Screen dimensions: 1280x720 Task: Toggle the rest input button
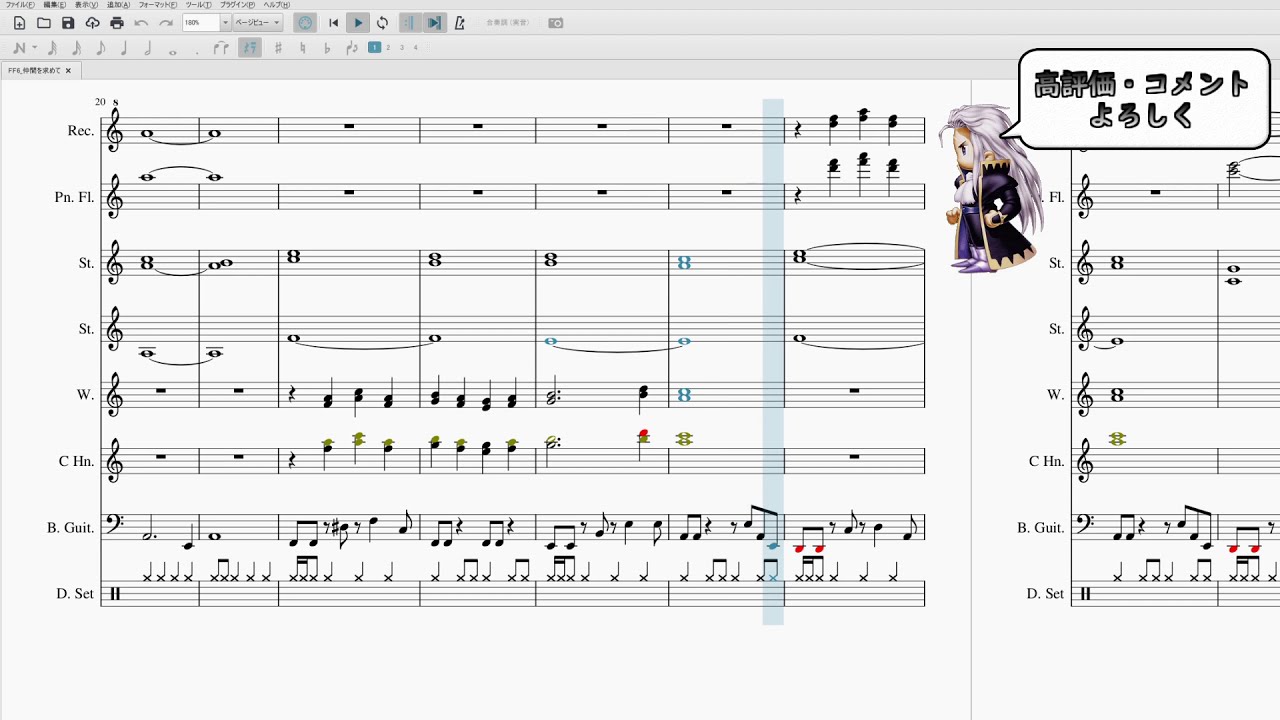pyautogui.click(x=250, y=48)
